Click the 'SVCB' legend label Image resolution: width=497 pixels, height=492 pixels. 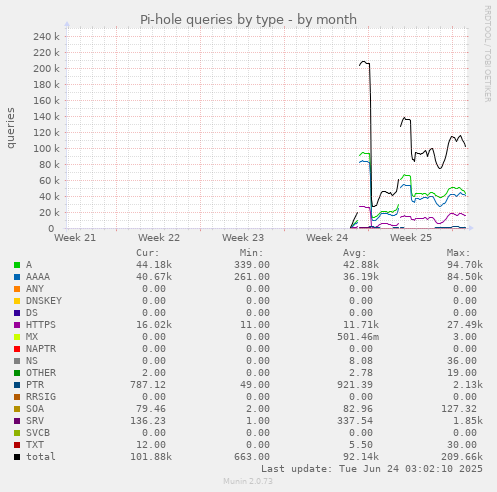click(38, 433)
